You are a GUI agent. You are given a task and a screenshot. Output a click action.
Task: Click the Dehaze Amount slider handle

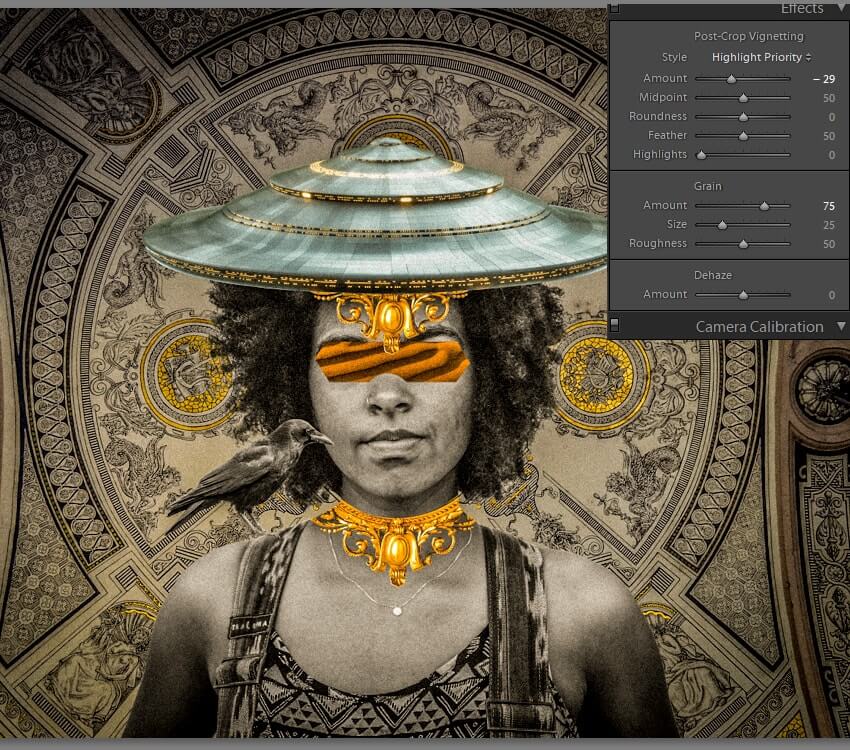point(743,295)
